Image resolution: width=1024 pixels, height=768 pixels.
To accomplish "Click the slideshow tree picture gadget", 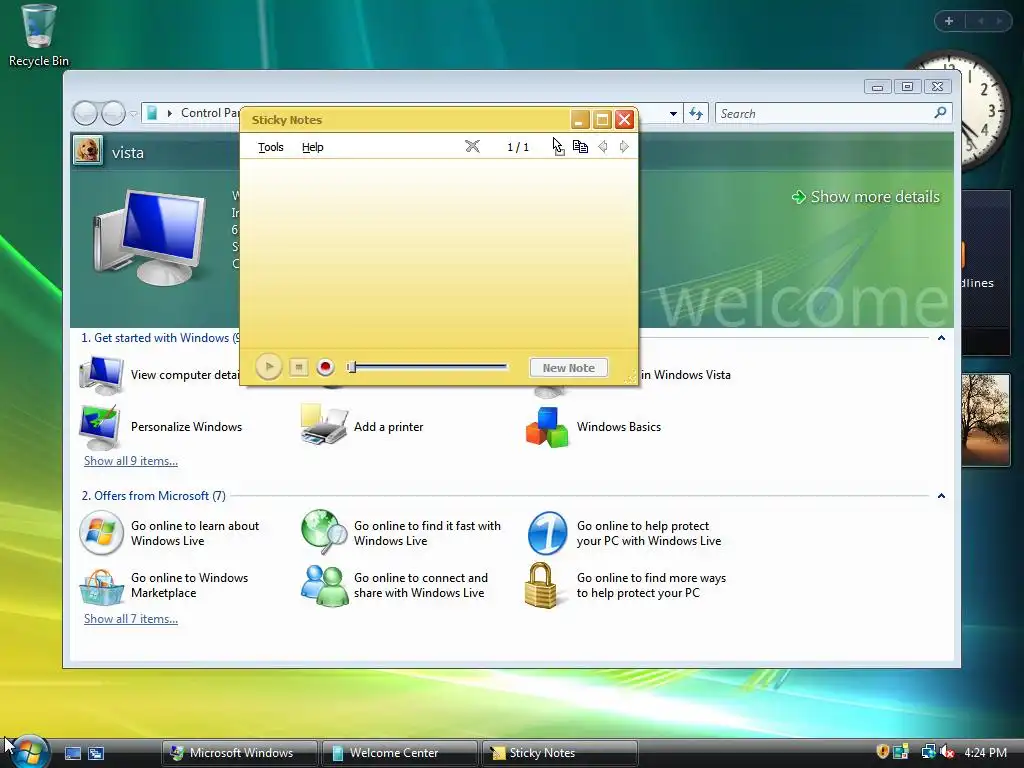I will [x=985, y=419].
